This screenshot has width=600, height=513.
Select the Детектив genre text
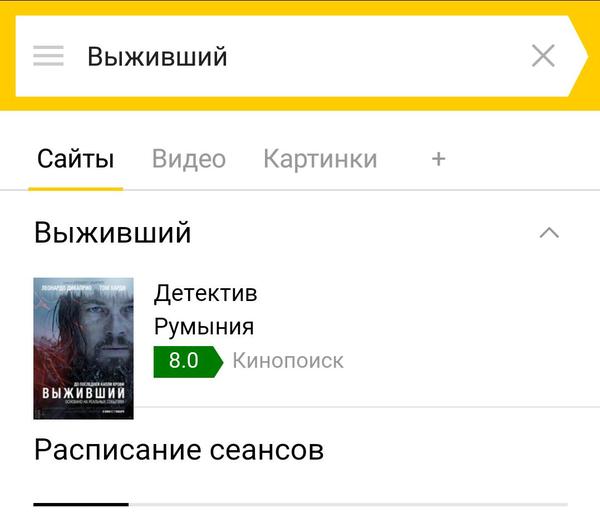pyautogui.click(x=205, y=294)
